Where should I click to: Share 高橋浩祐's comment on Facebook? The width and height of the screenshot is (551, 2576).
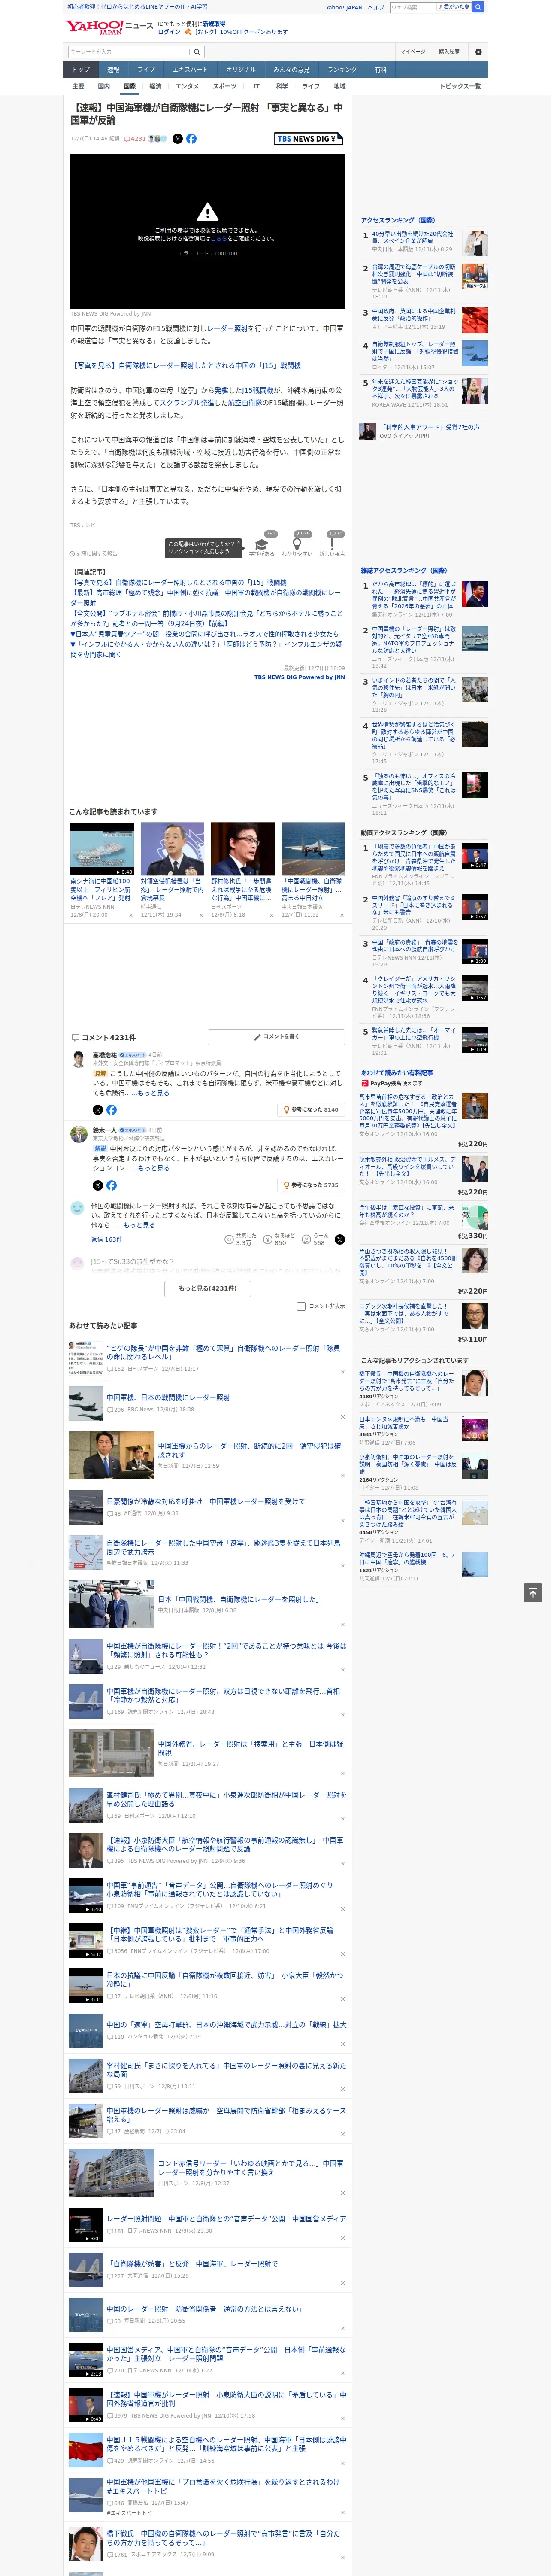click(x=111, y=1109)
